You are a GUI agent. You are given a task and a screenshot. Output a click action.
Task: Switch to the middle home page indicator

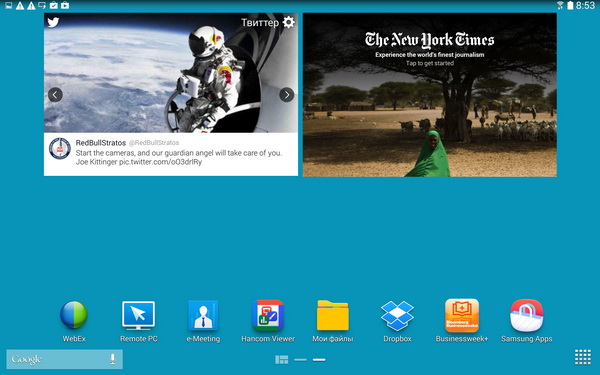point(300,360)
